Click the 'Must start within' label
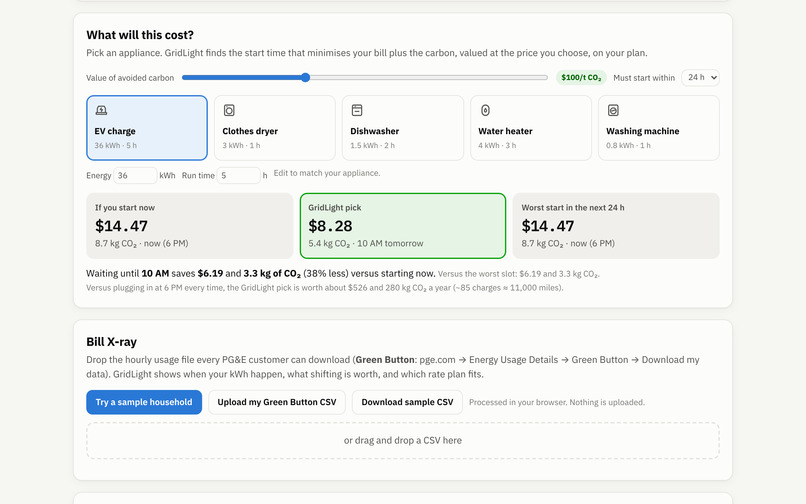806x504 pixels. 644,78
